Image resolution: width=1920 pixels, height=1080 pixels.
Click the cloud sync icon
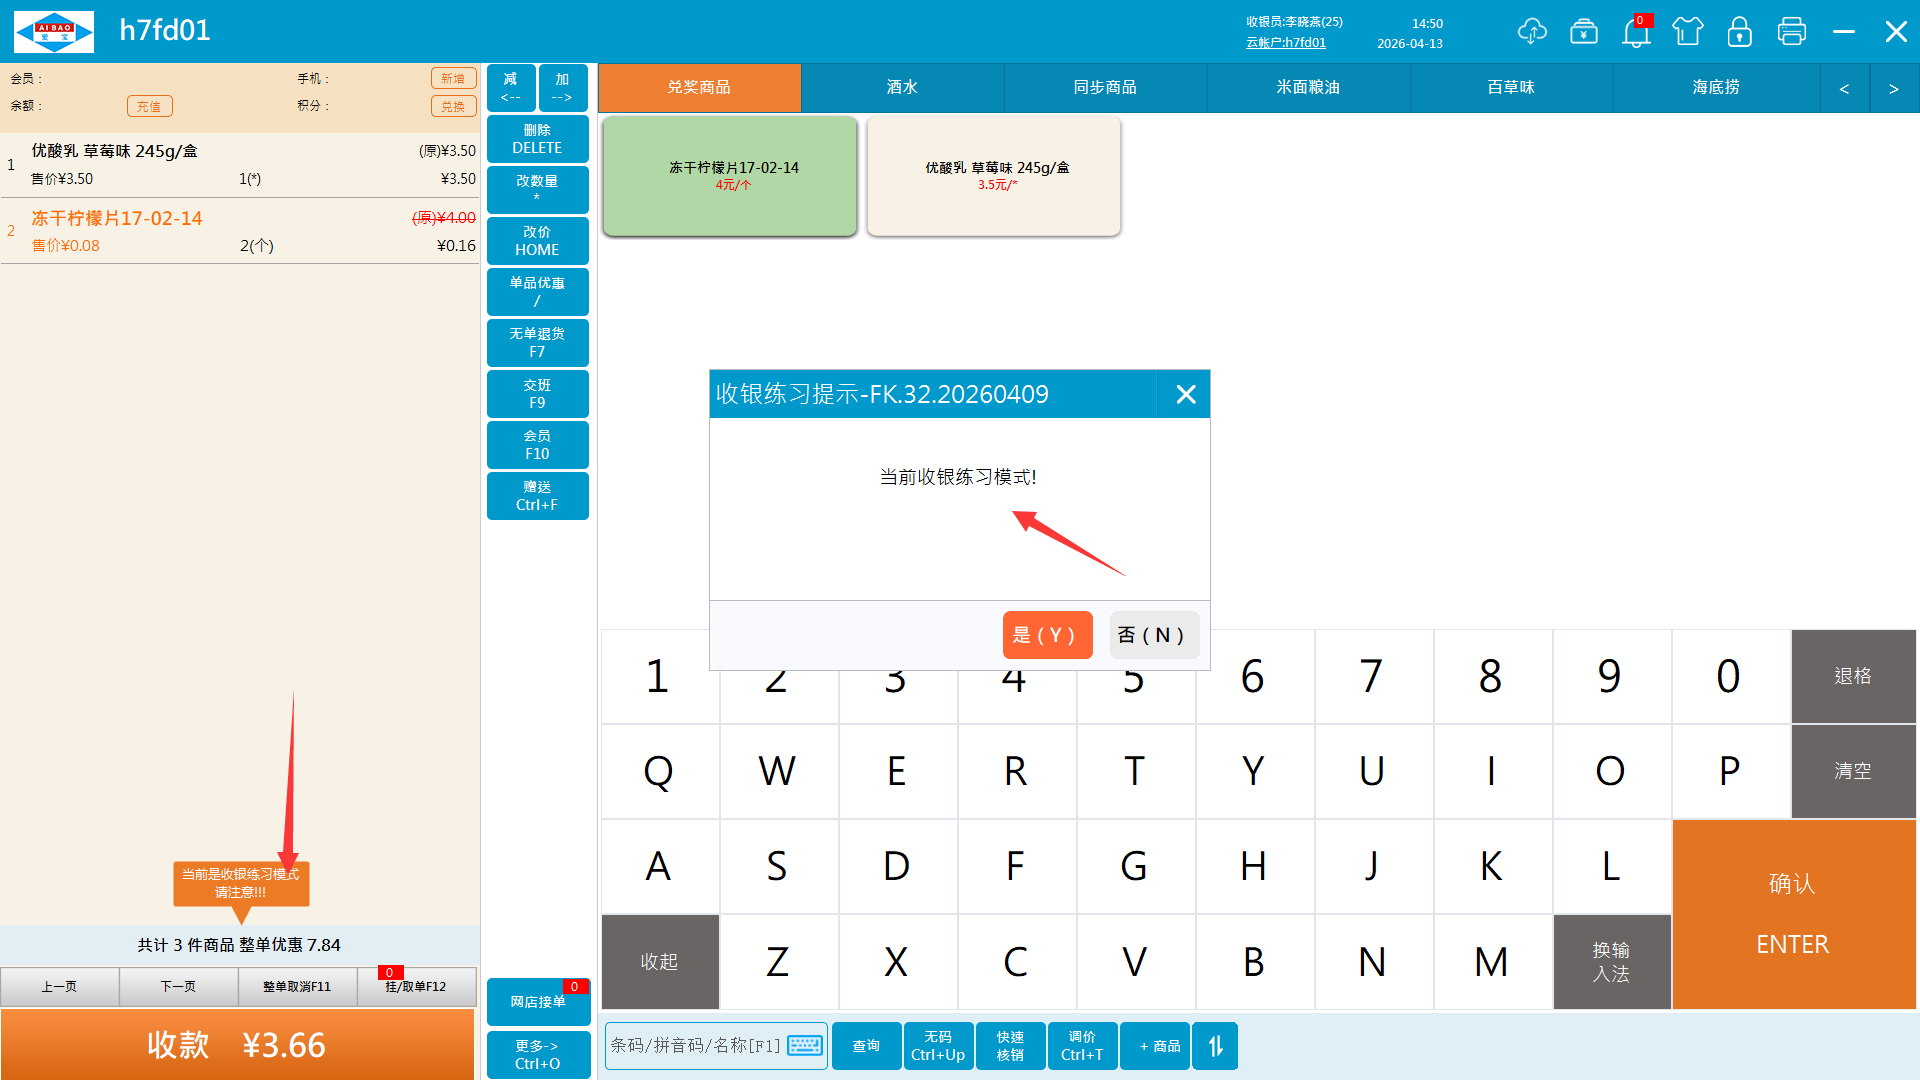[1531, 32]
